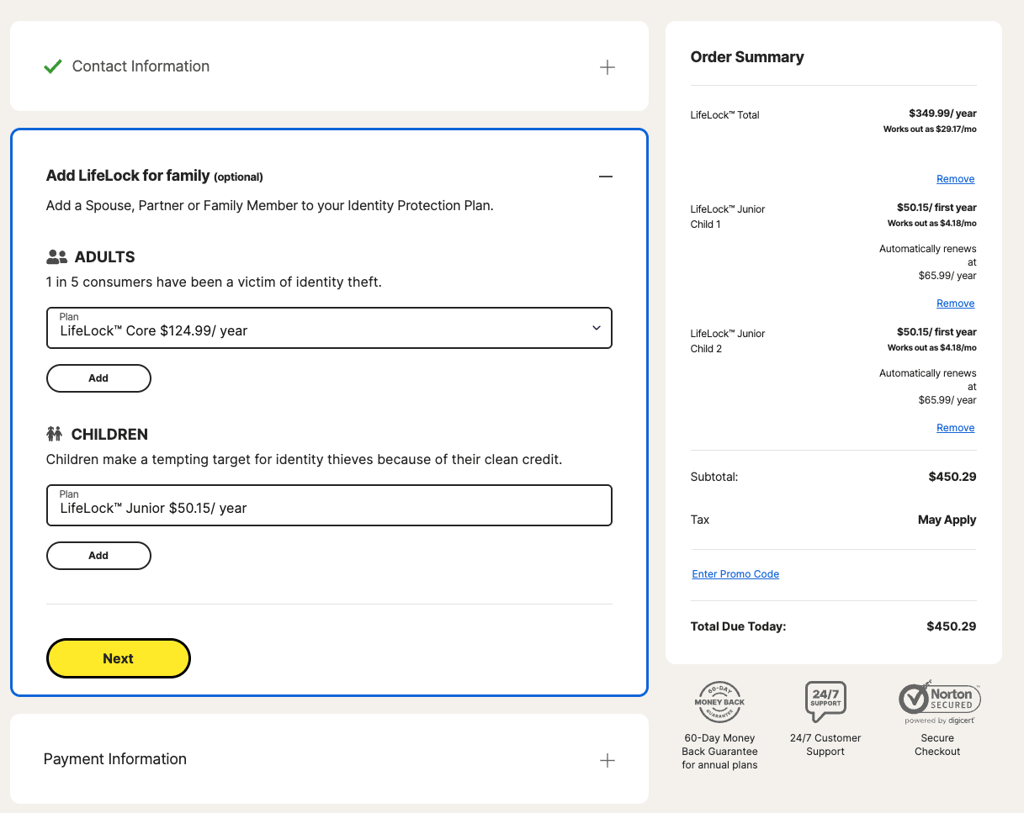
Task: Click the chevron arrow in adult Plan dropdown
Action: [596, 328]
